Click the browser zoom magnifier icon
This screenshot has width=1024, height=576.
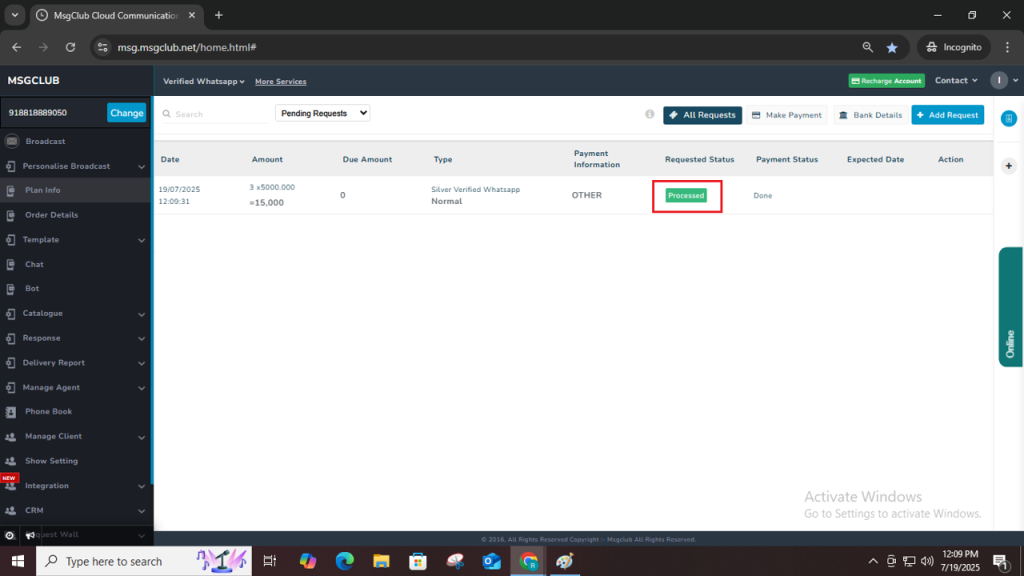867,47
